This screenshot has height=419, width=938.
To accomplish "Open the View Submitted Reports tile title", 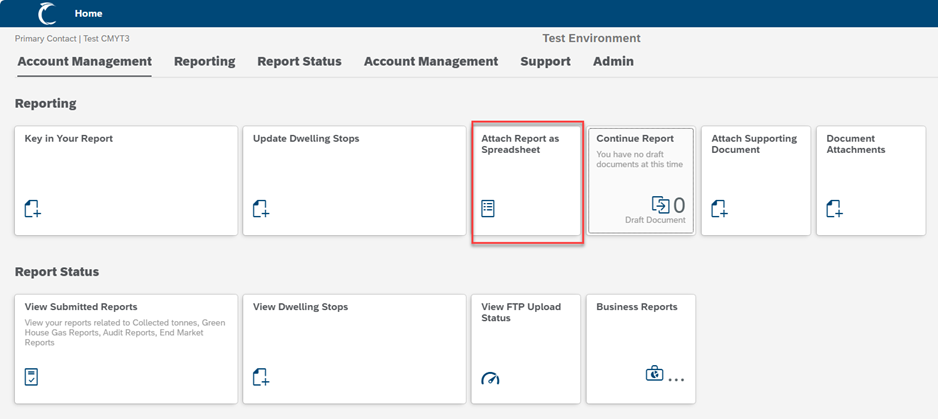I will point(81,307).
